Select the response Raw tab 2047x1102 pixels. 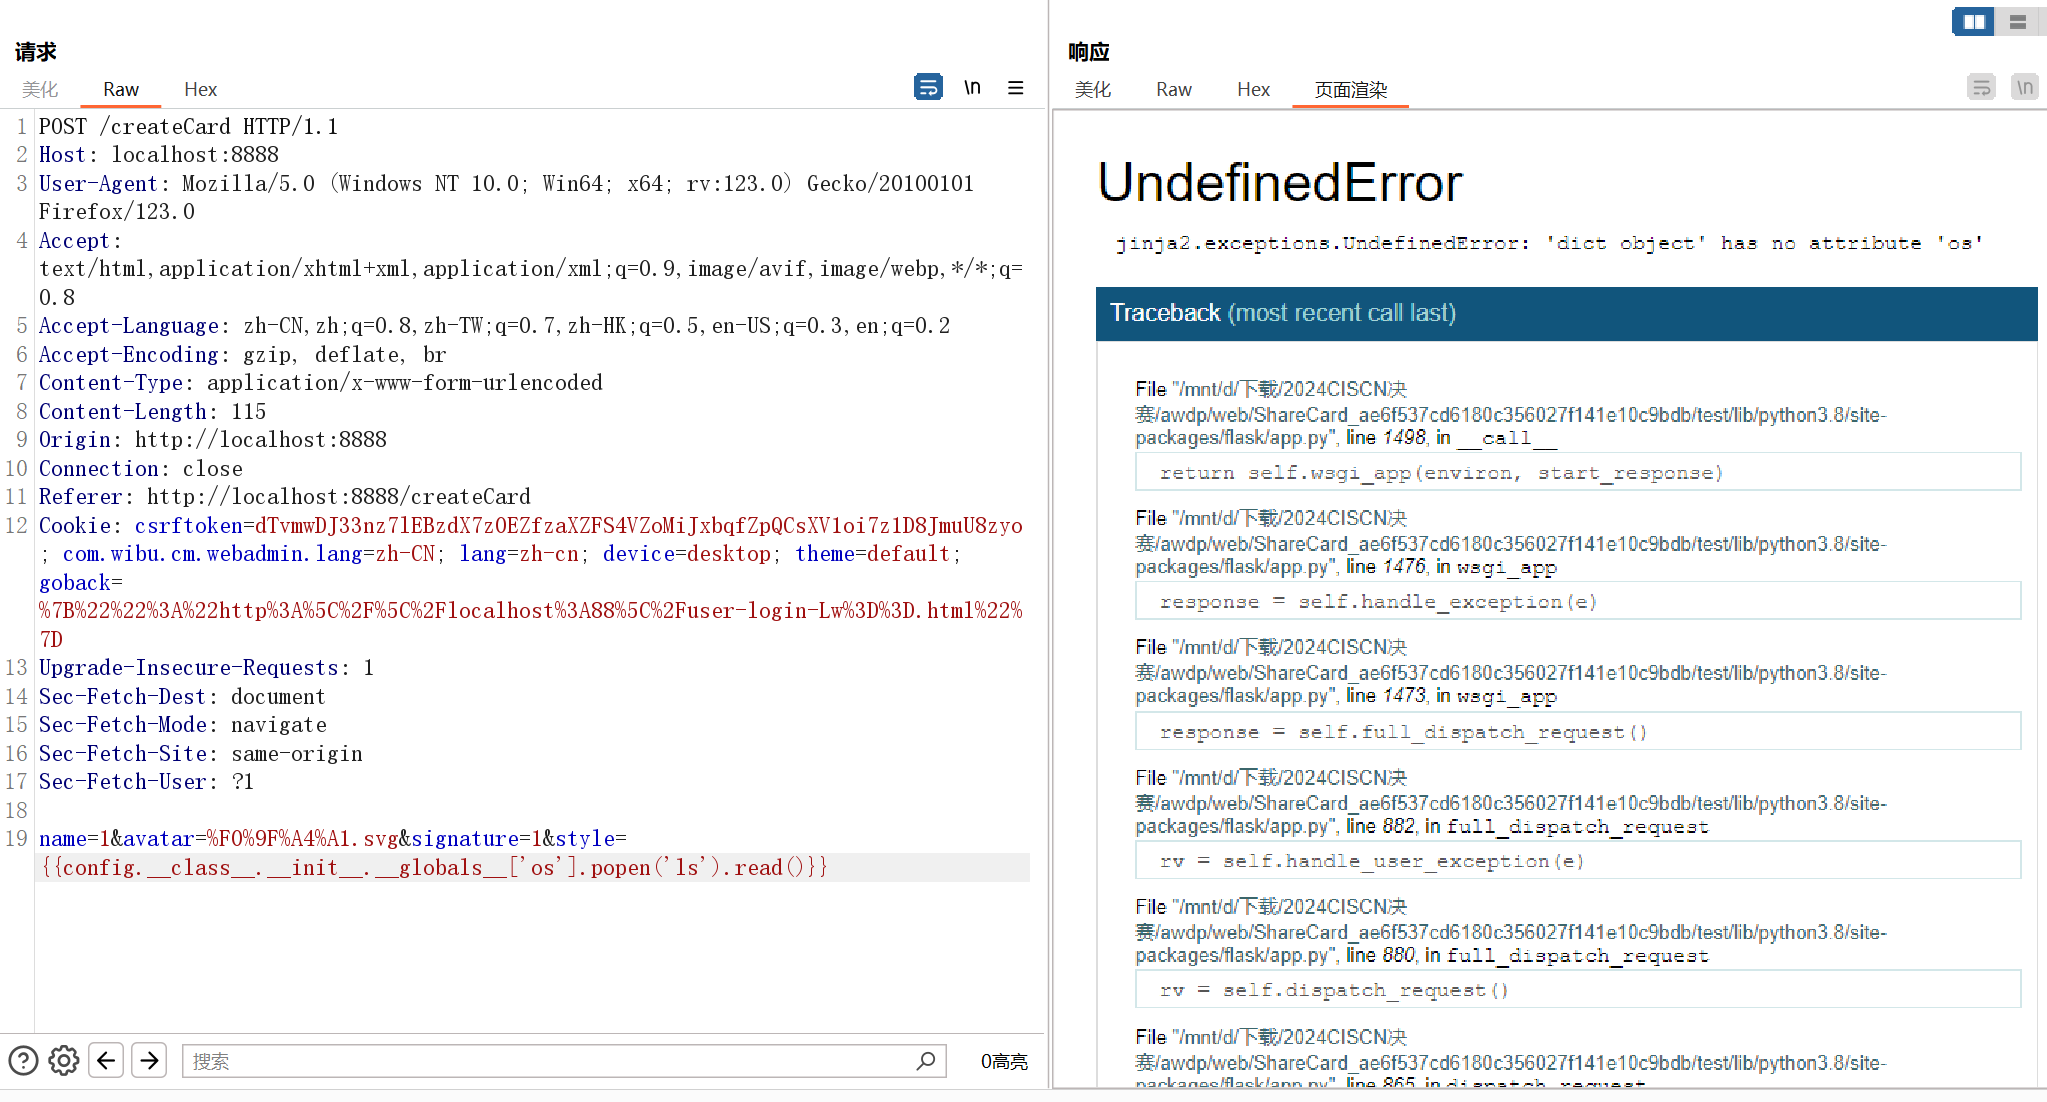pyautogui.click(x=1174, y=90)
